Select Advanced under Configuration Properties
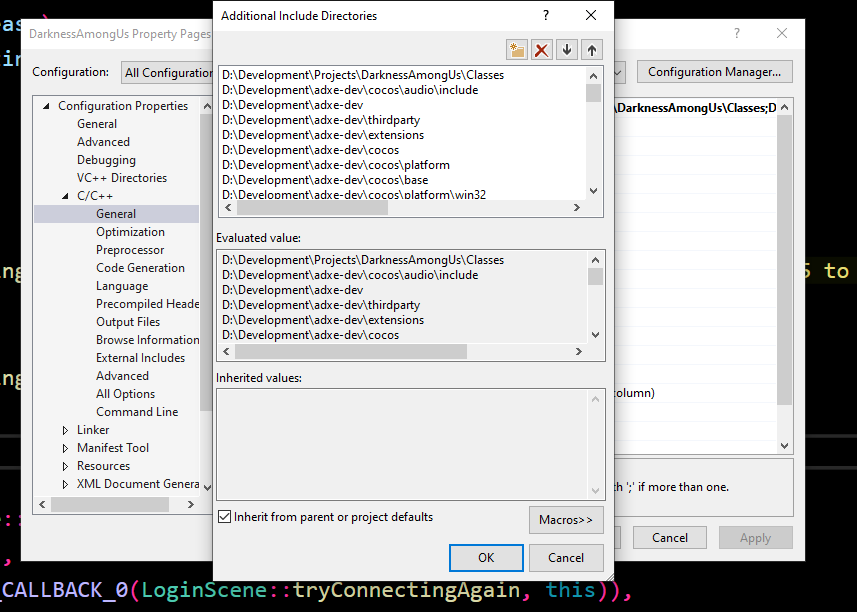 (x=103, y=142)
